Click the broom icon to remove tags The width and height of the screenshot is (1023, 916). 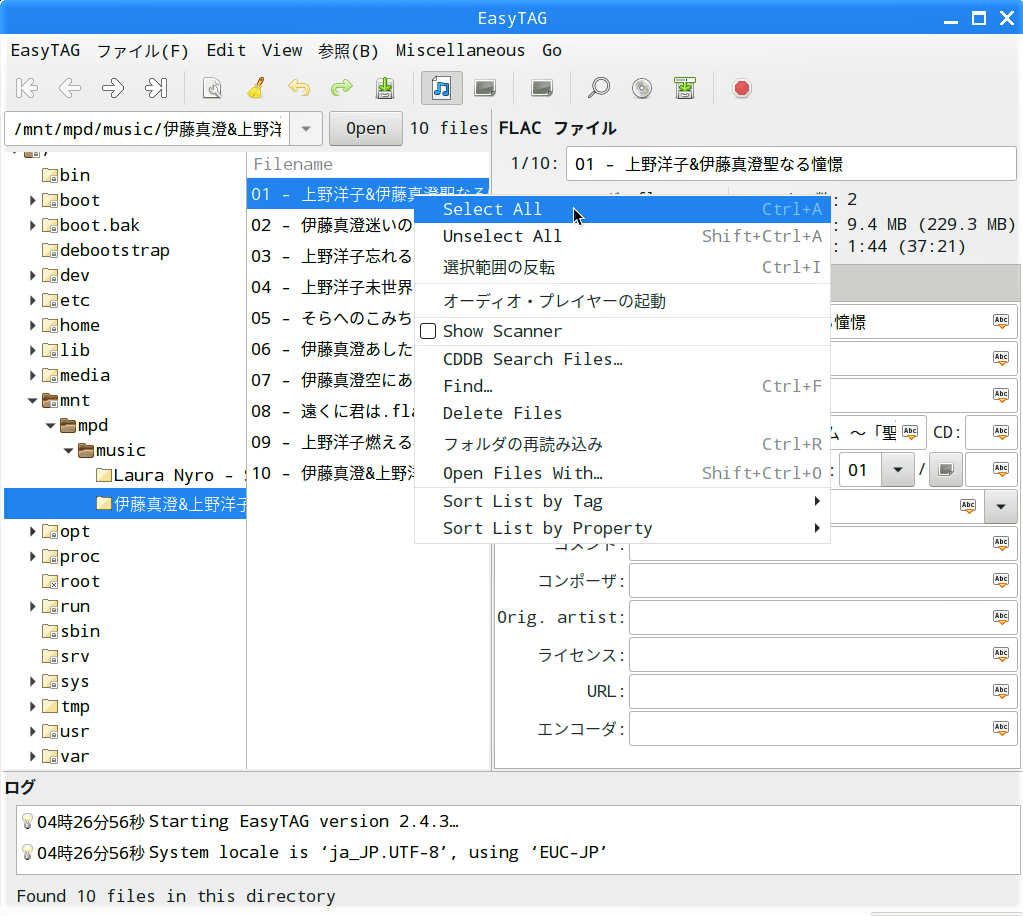256,88
